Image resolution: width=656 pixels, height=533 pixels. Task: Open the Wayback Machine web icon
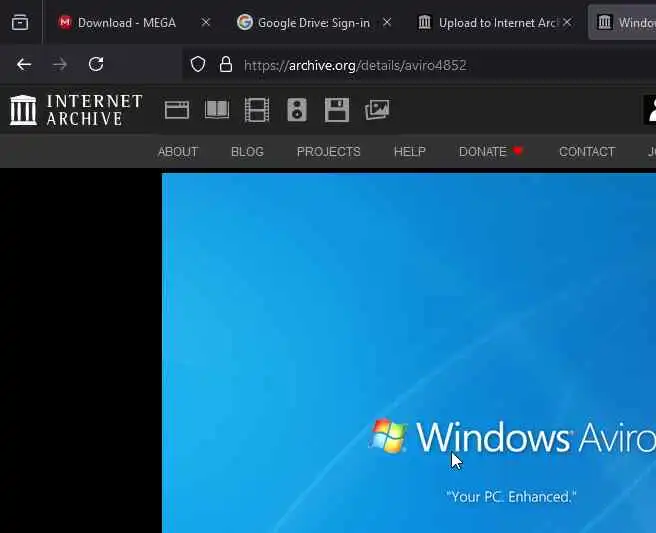click(x=177, y=110)
